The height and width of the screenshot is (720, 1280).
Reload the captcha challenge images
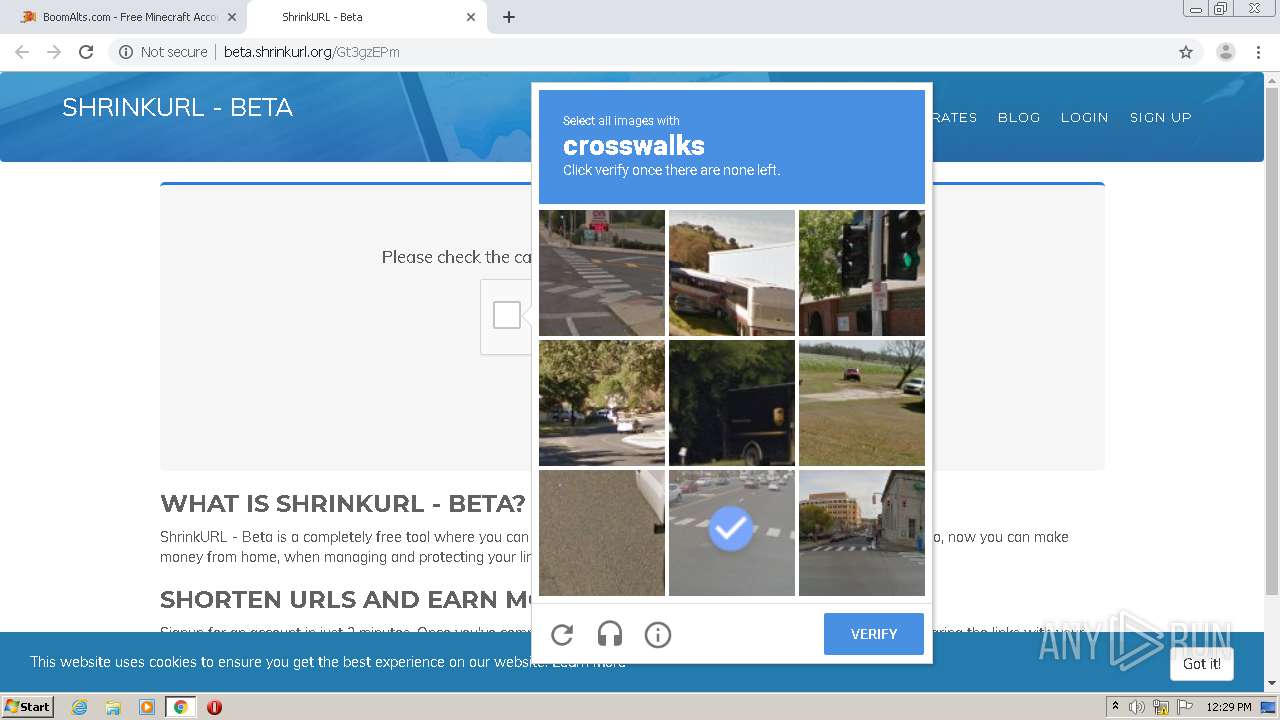click(562, 634)
